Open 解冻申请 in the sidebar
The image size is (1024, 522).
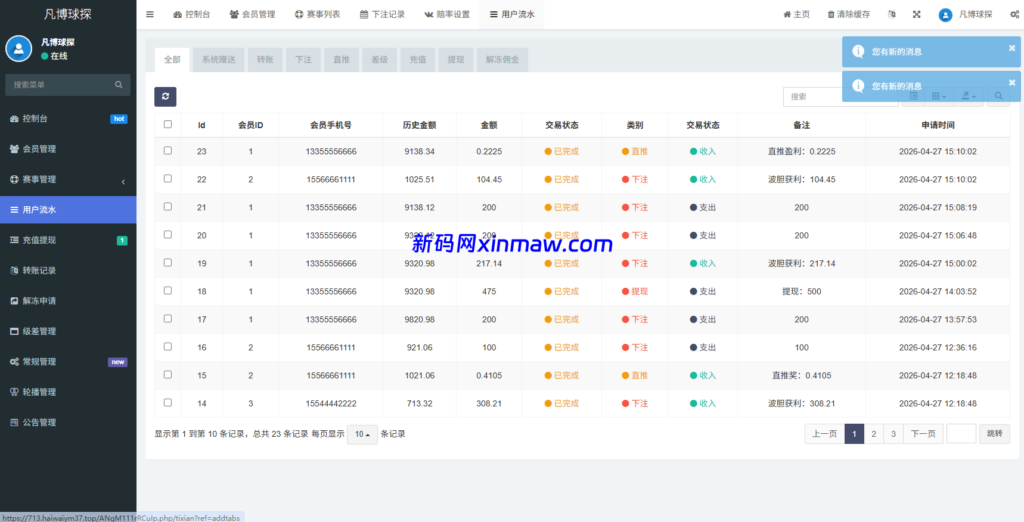(68, 301)
